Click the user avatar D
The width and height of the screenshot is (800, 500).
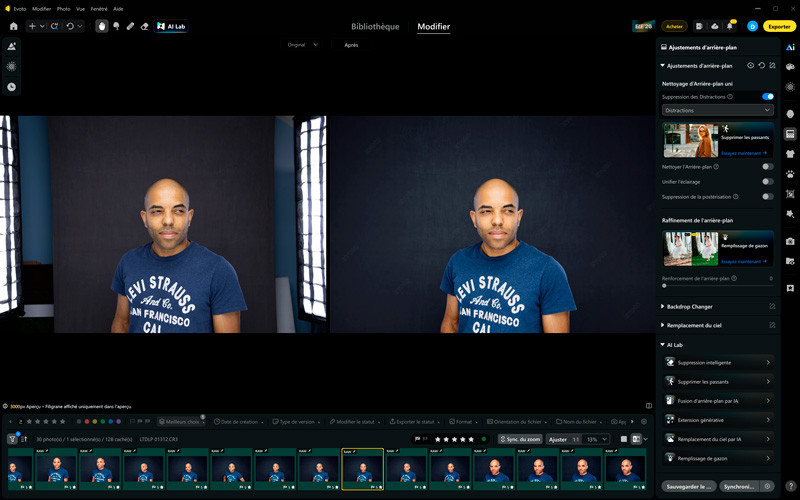752,27
